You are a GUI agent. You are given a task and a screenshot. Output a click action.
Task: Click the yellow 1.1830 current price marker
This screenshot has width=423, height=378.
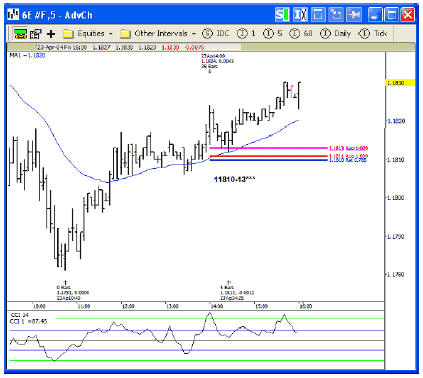(400, 83)
